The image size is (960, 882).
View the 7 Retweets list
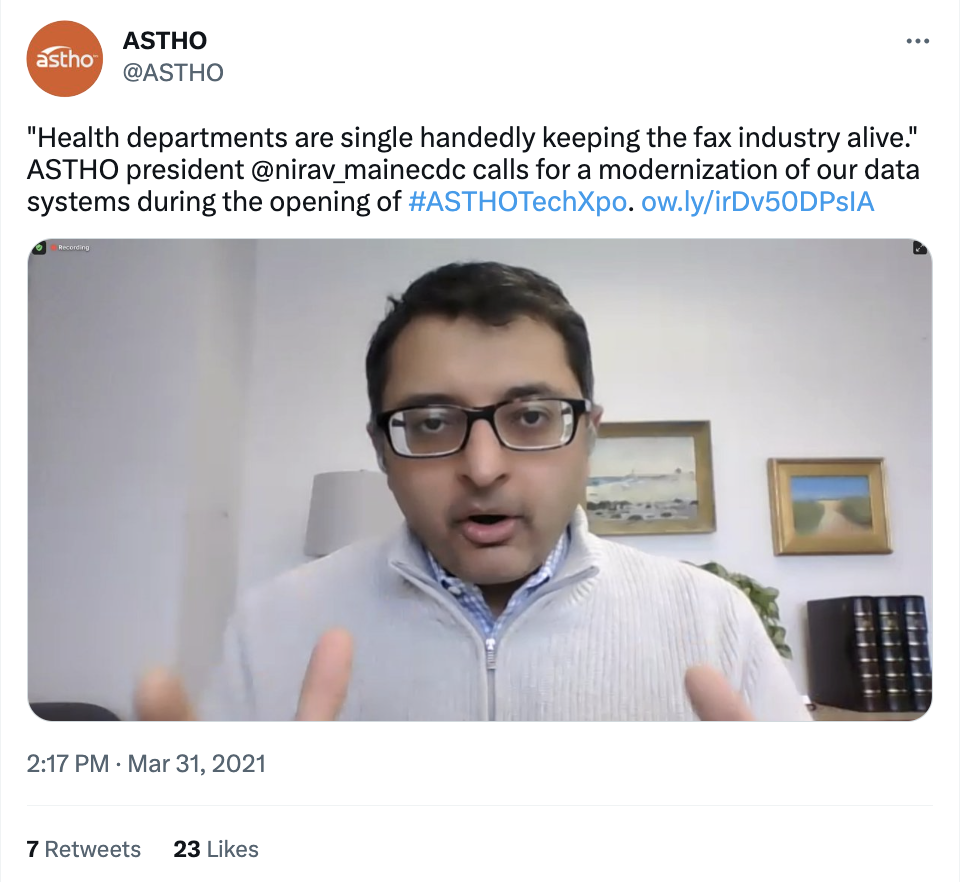tap(84, 849)
